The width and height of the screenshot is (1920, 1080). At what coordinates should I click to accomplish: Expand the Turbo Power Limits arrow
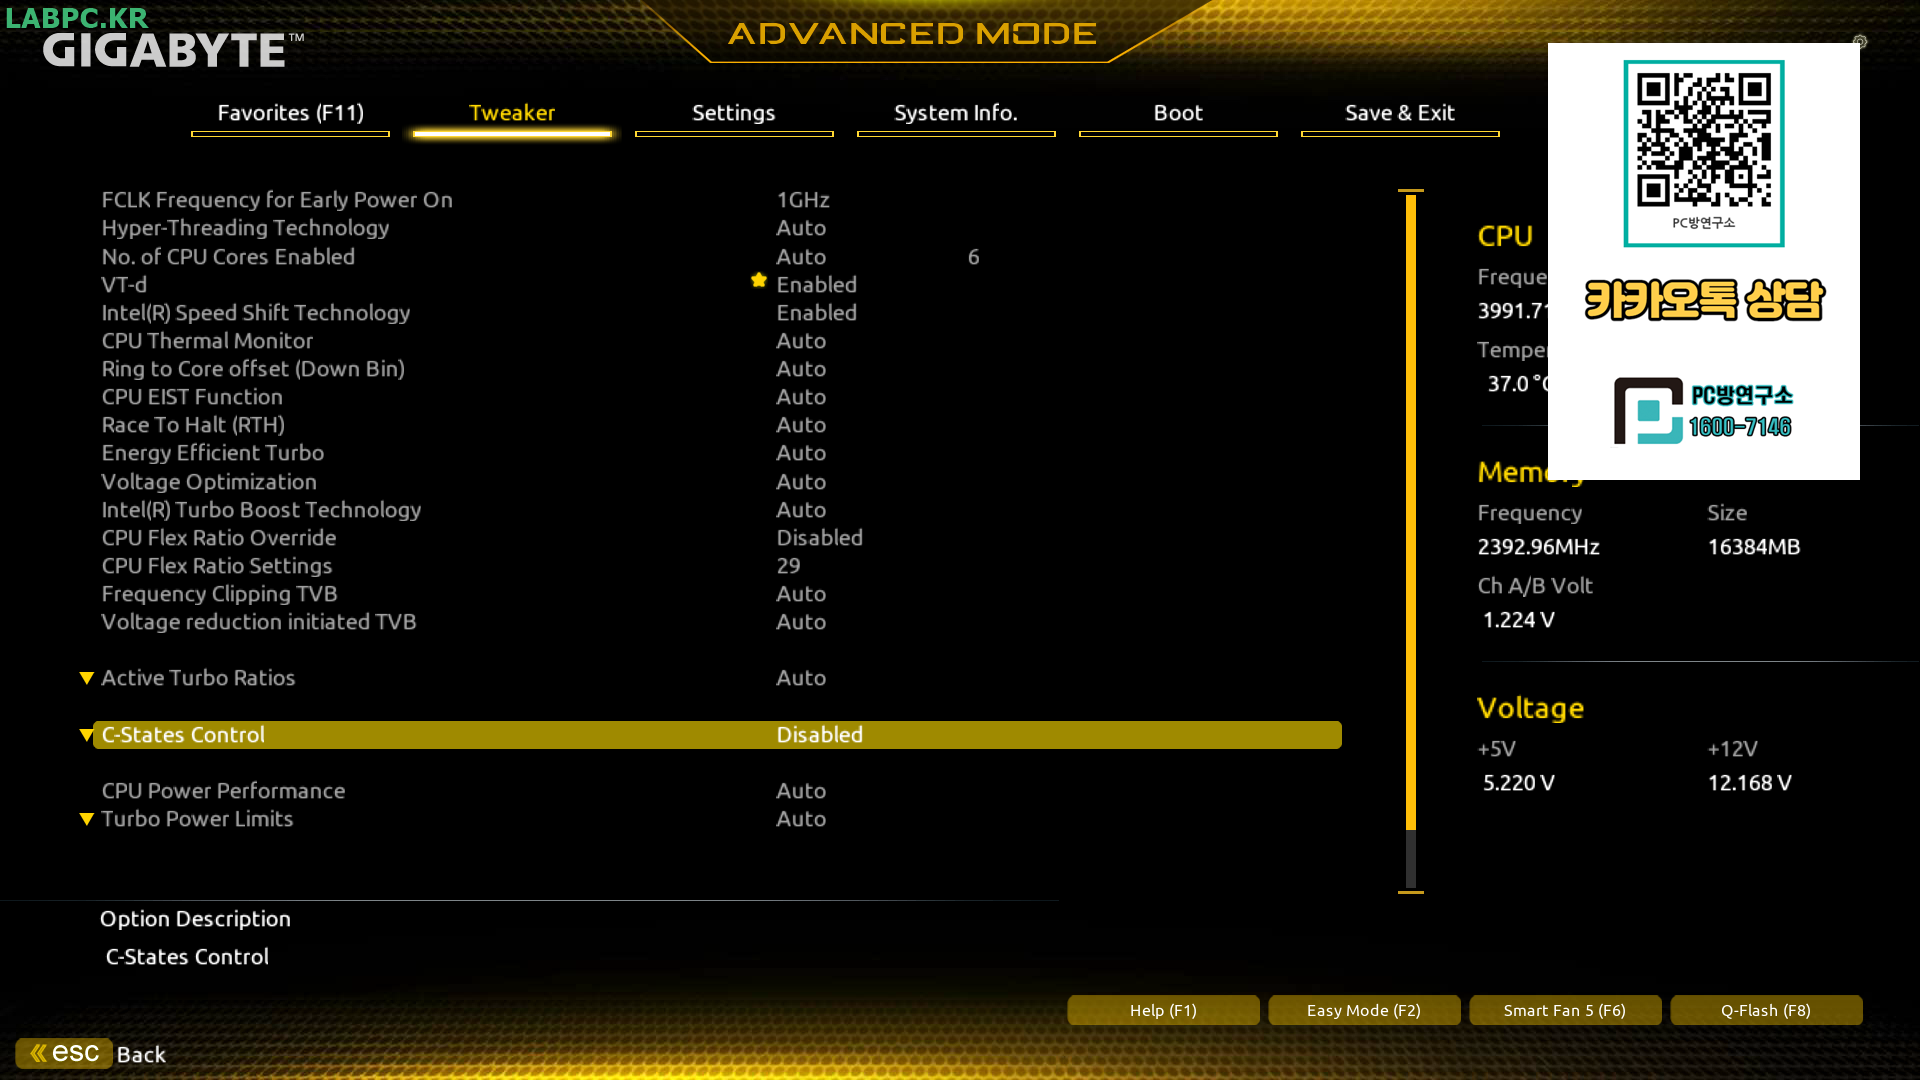[87, 819]
